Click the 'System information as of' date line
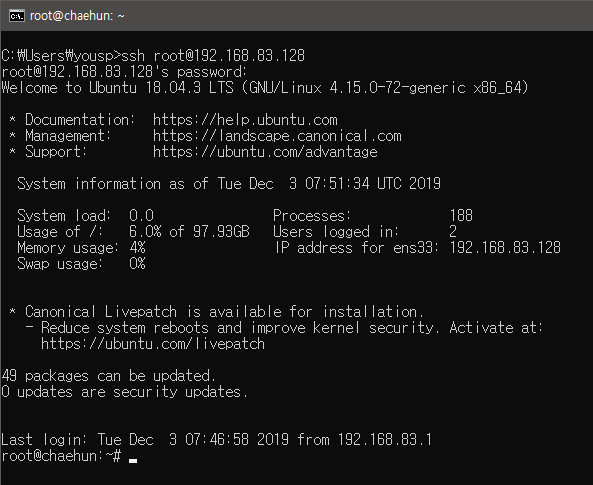 (x=229, y=184)
